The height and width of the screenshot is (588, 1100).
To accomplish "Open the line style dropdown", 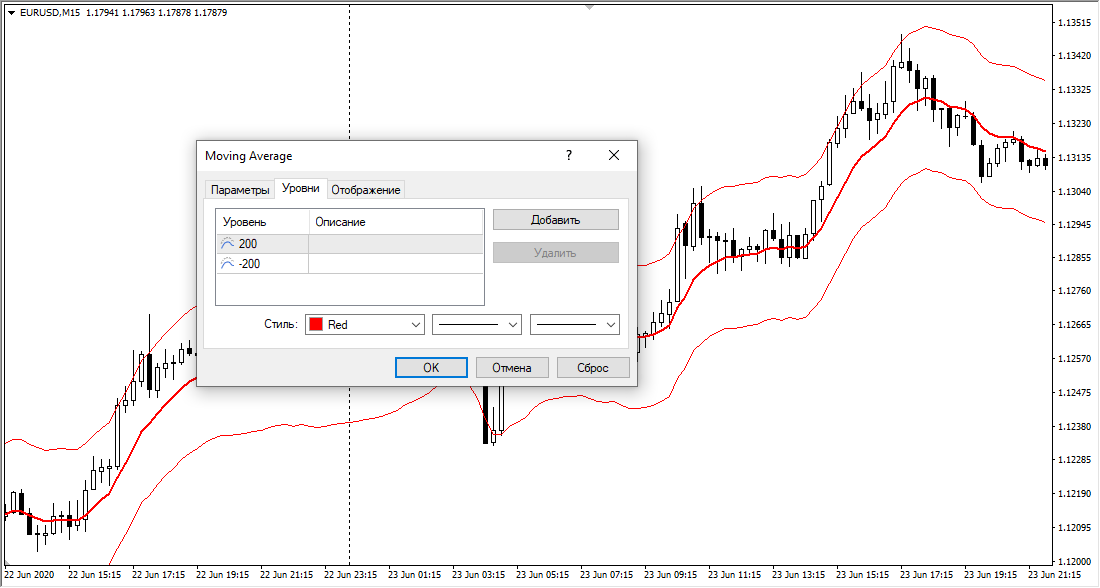I will click(x=513, y=325).
